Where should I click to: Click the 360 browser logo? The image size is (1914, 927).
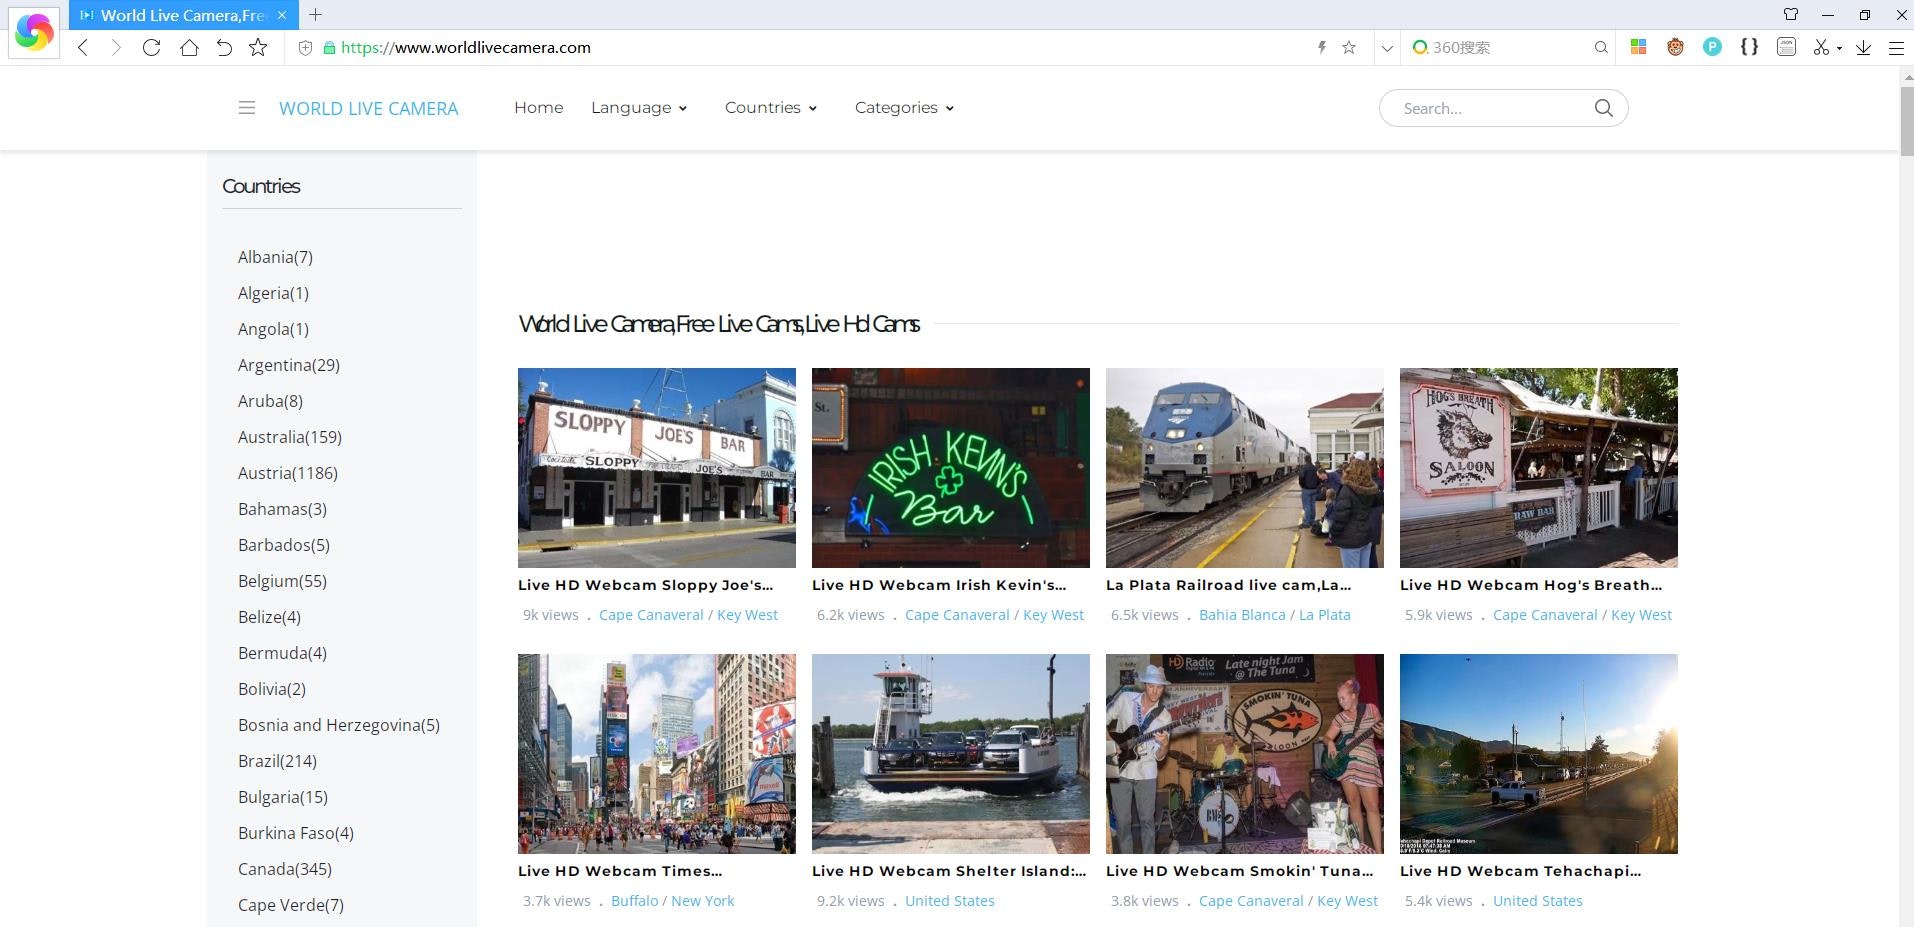[x=34, y=32]
